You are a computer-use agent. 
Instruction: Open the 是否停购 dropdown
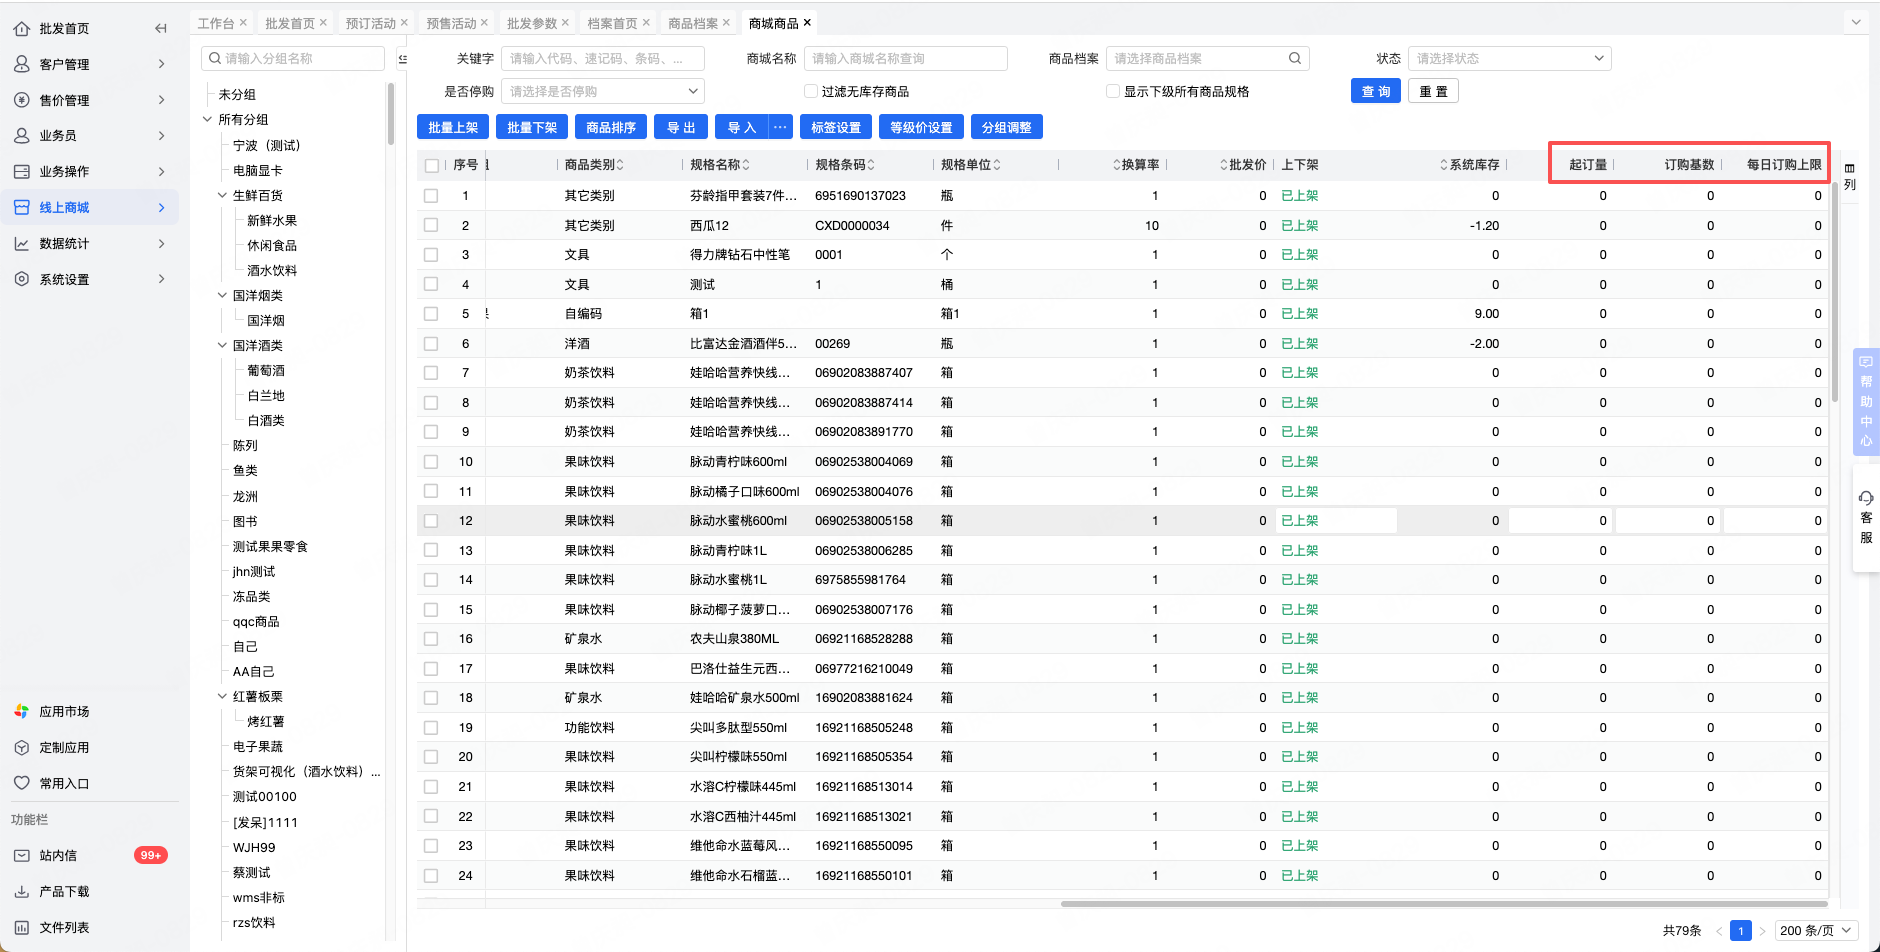point(603,91)
